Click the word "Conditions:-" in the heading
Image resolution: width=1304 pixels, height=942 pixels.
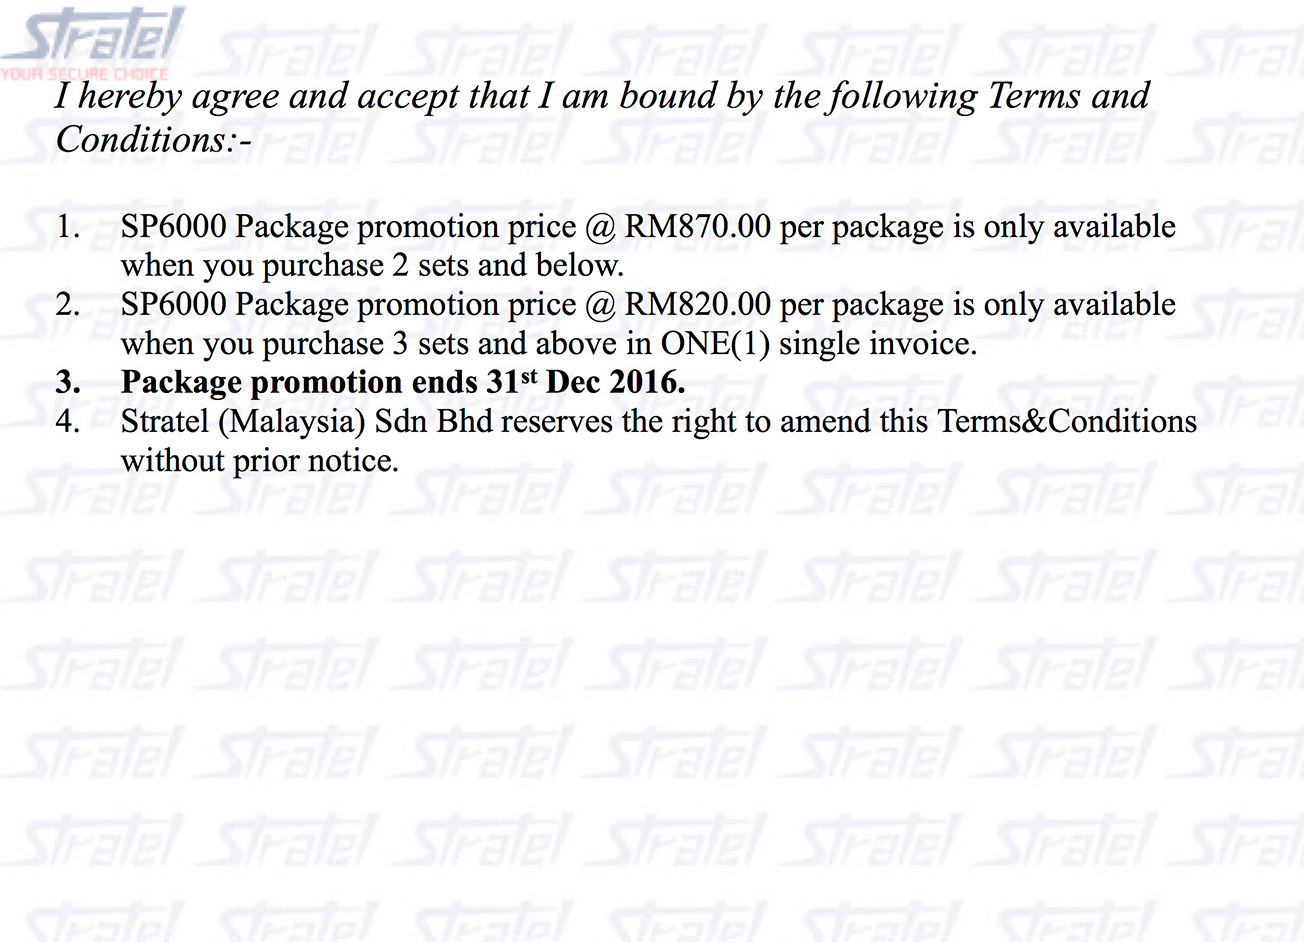click(x=153, y=139)
